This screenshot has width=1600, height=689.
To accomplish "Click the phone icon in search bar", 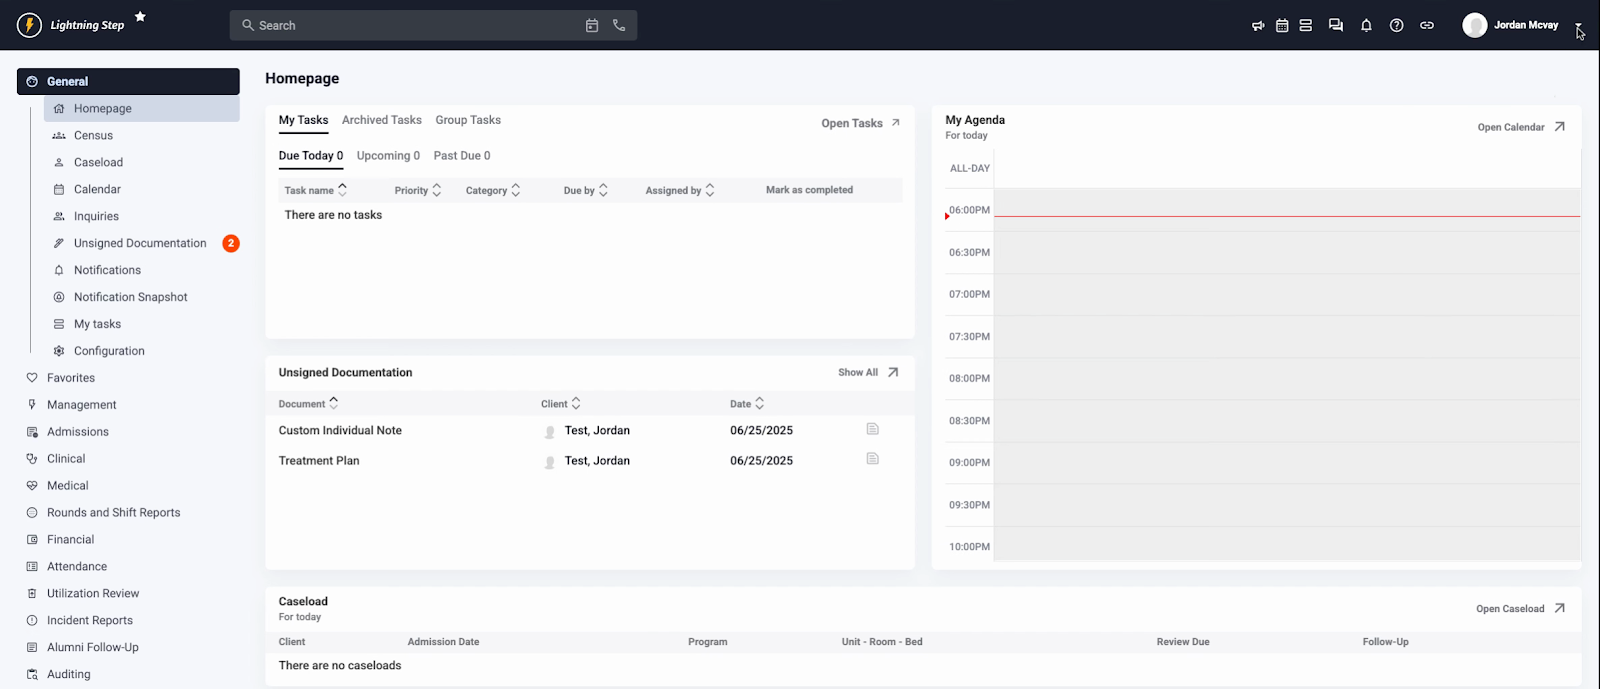I will pyautogui.click(x=619, y=25).
